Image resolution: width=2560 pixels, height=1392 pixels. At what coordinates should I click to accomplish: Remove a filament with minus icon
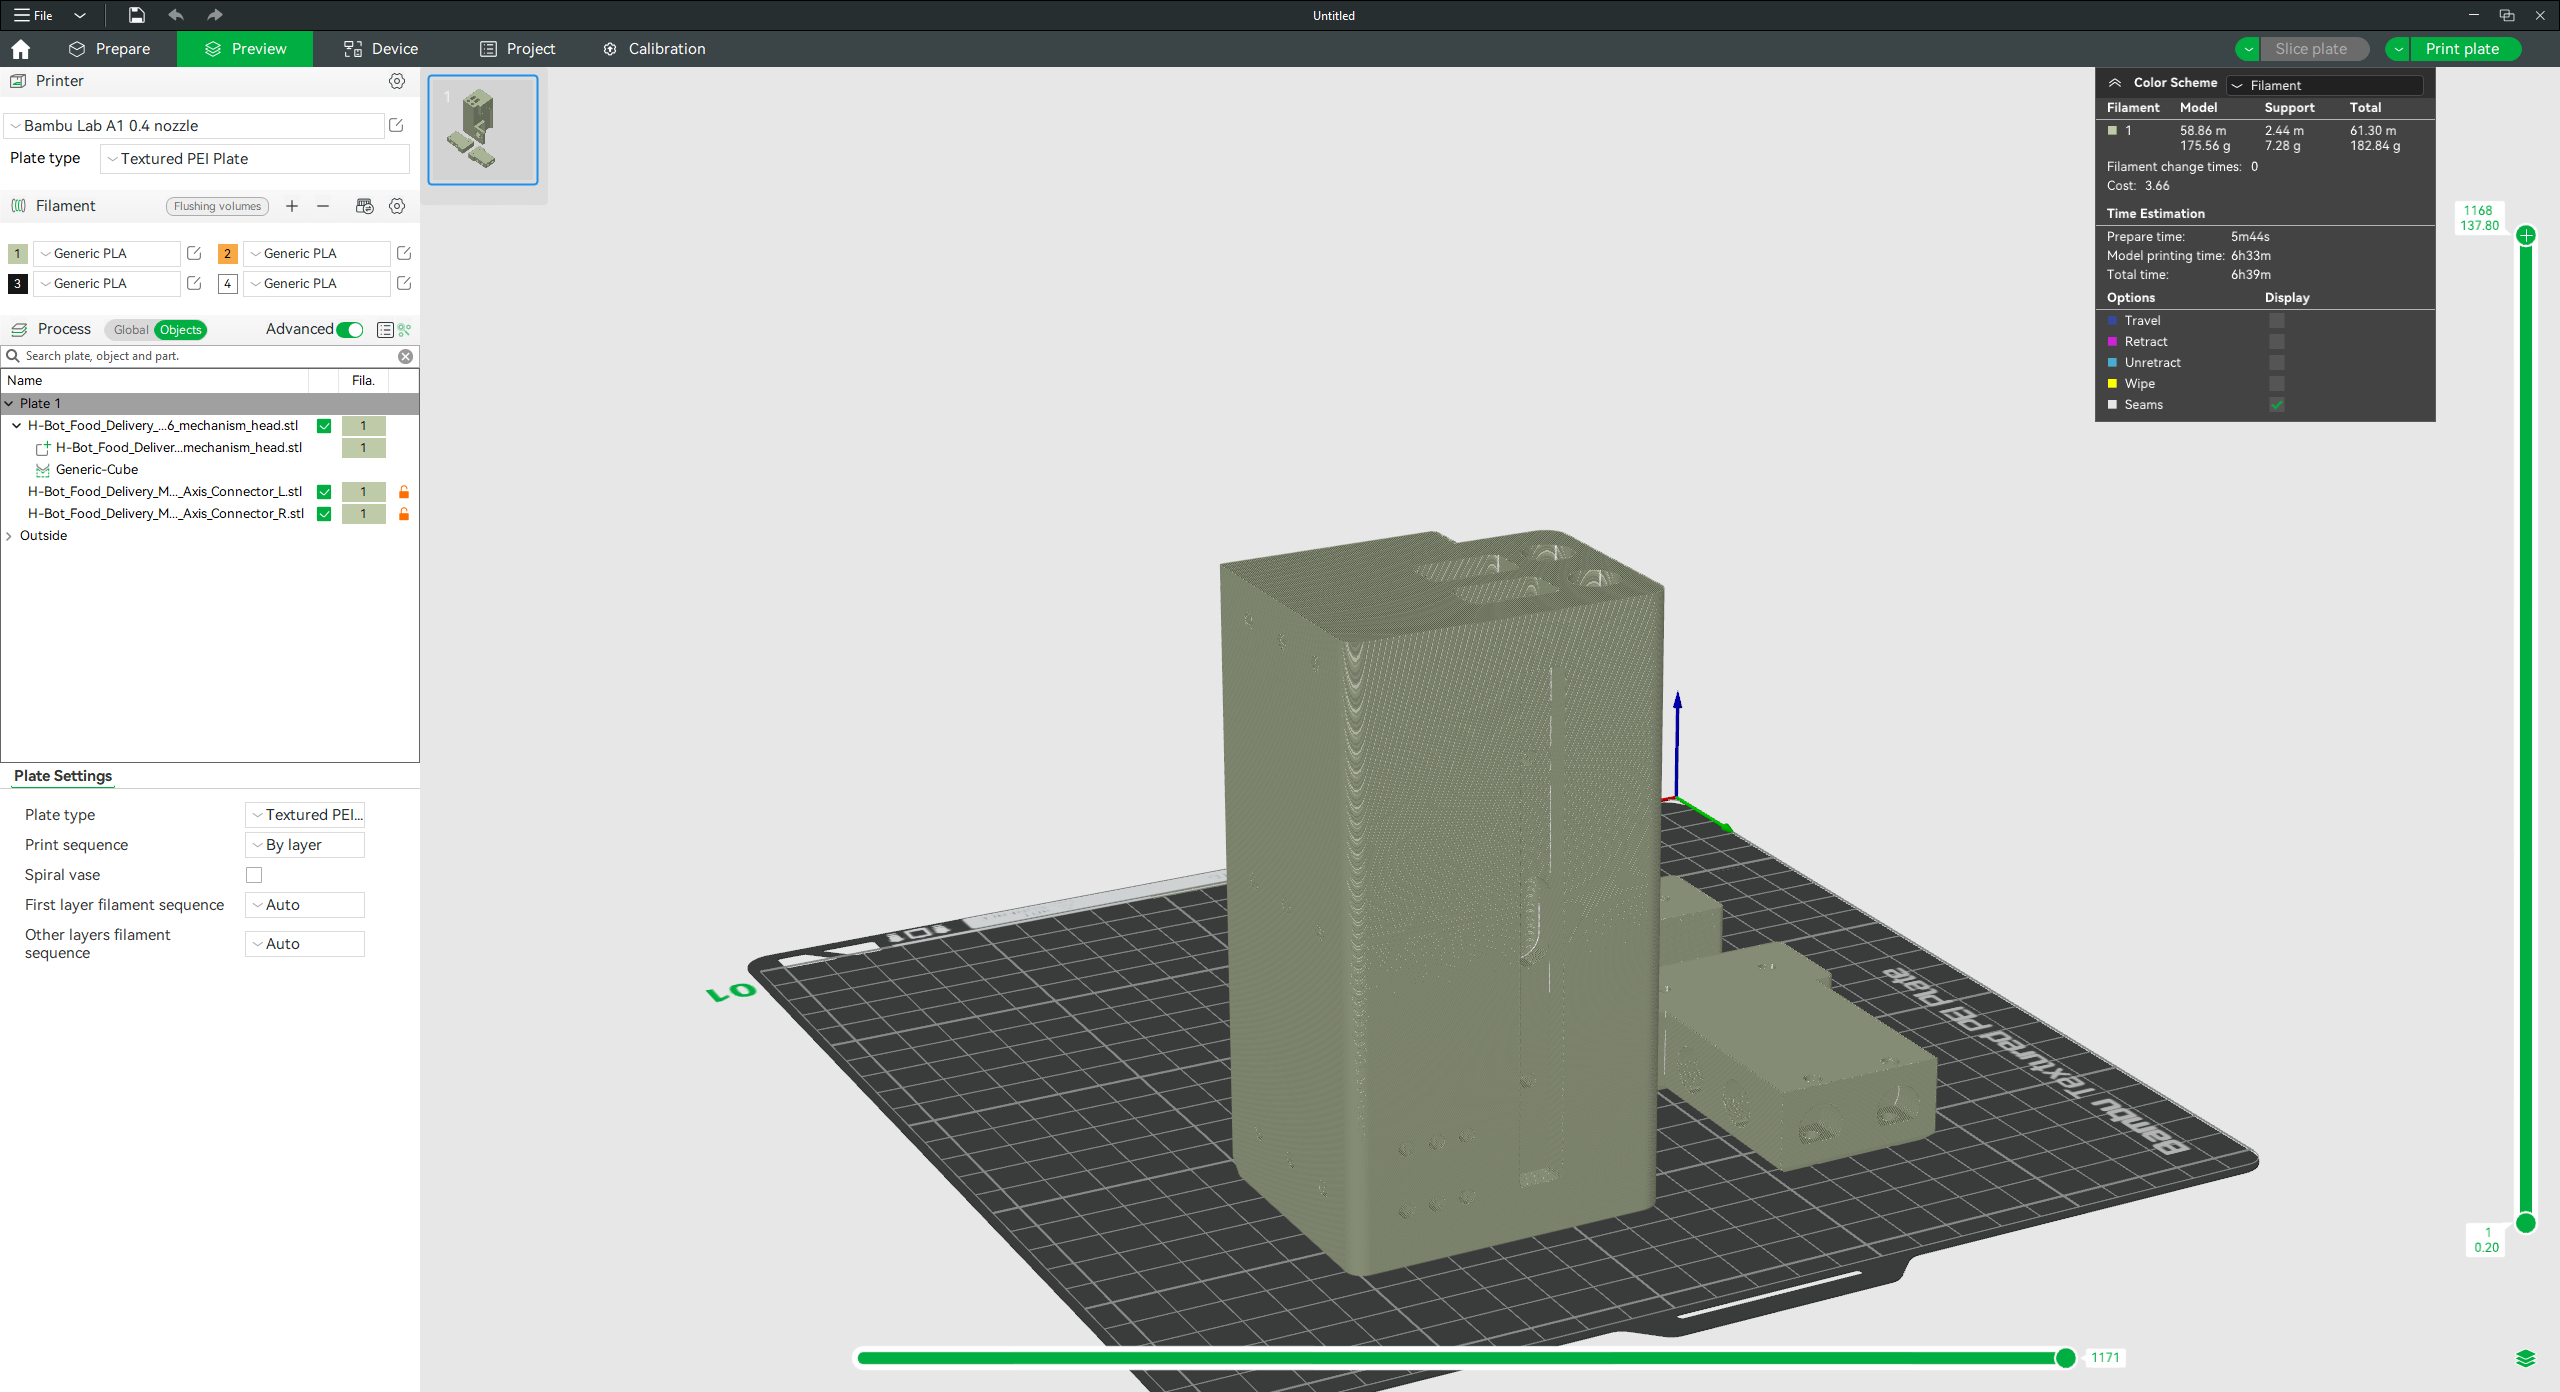323,206
